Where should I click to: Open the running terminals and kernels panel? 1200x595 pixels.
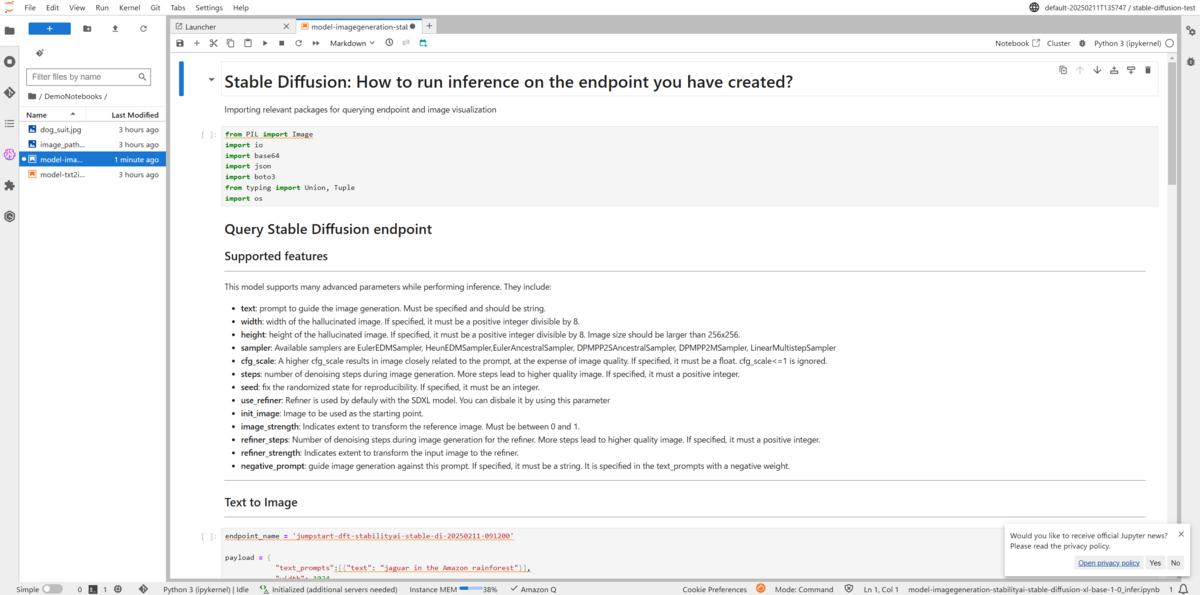[x=10, y=61]
